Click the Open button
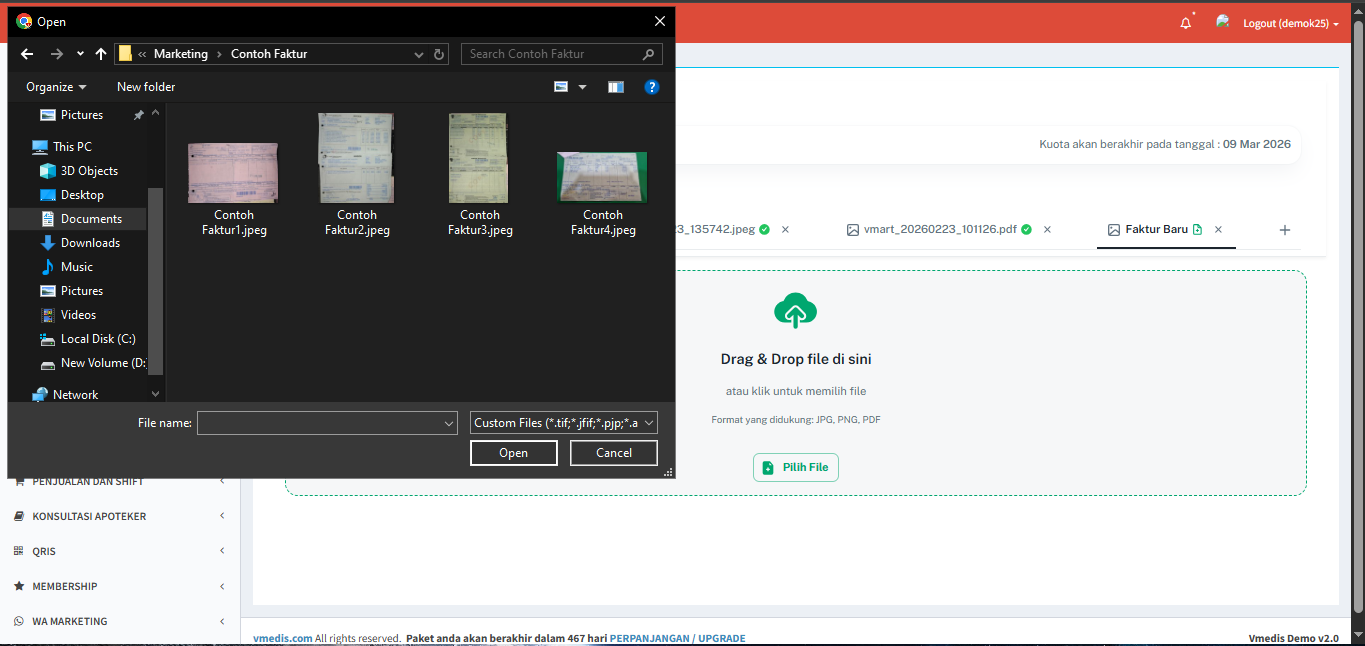The height and width of the screenshot is (646, 1365). (513, 453)
